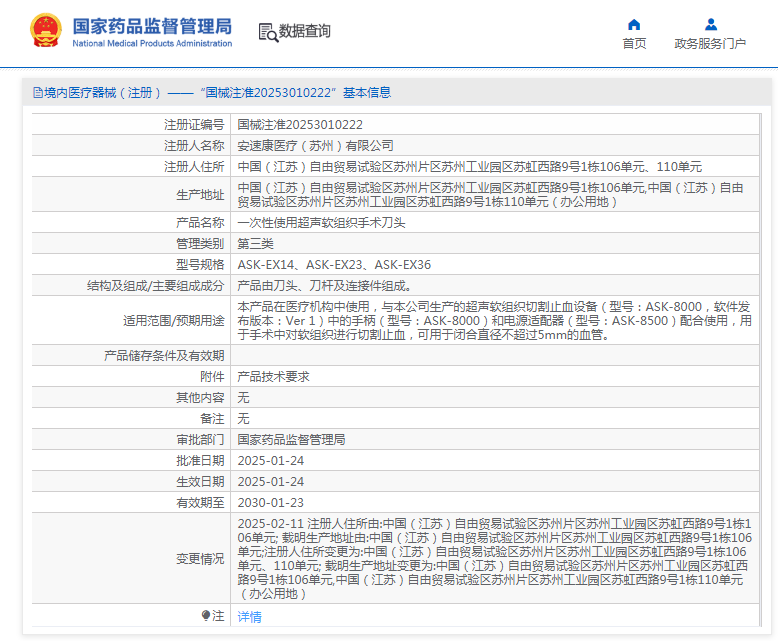778x641 pixels.
Task: Click 产品技术要求 attachment value
Action: click(x=273, y=377)
